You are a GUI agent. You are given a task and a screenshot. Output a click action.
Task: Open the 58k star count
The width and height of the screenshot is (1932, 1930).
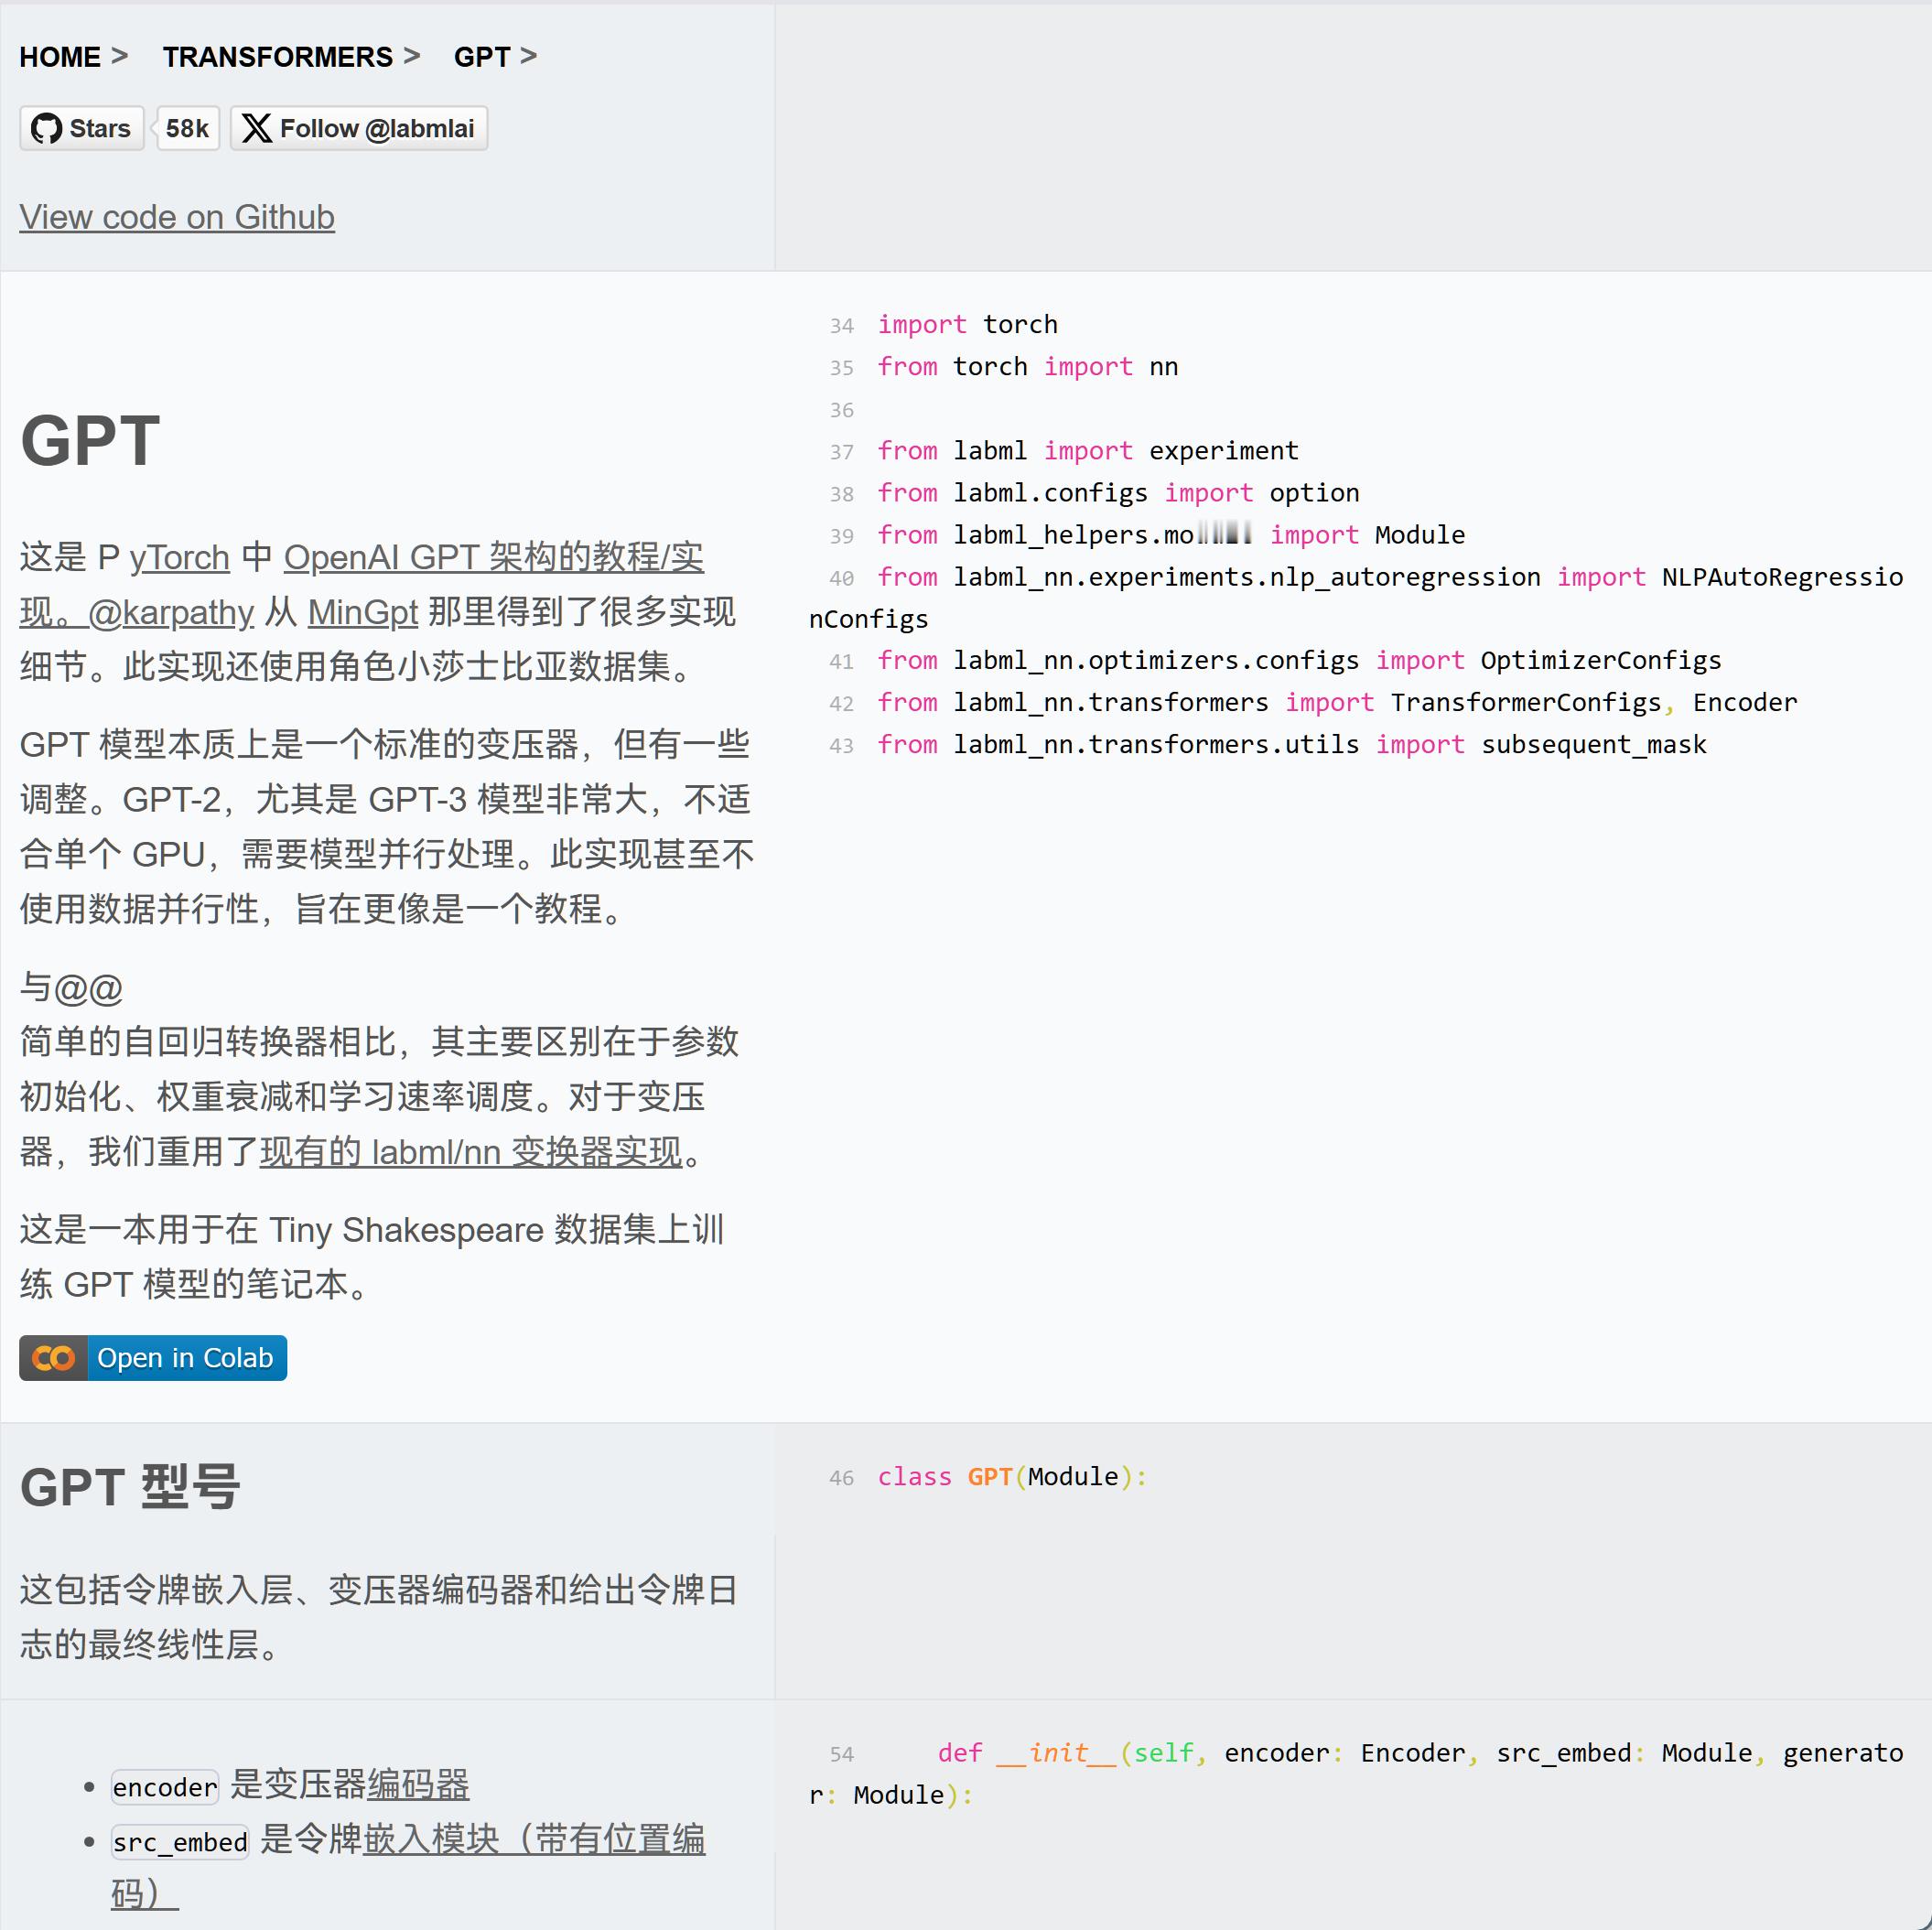click(187, 128)
